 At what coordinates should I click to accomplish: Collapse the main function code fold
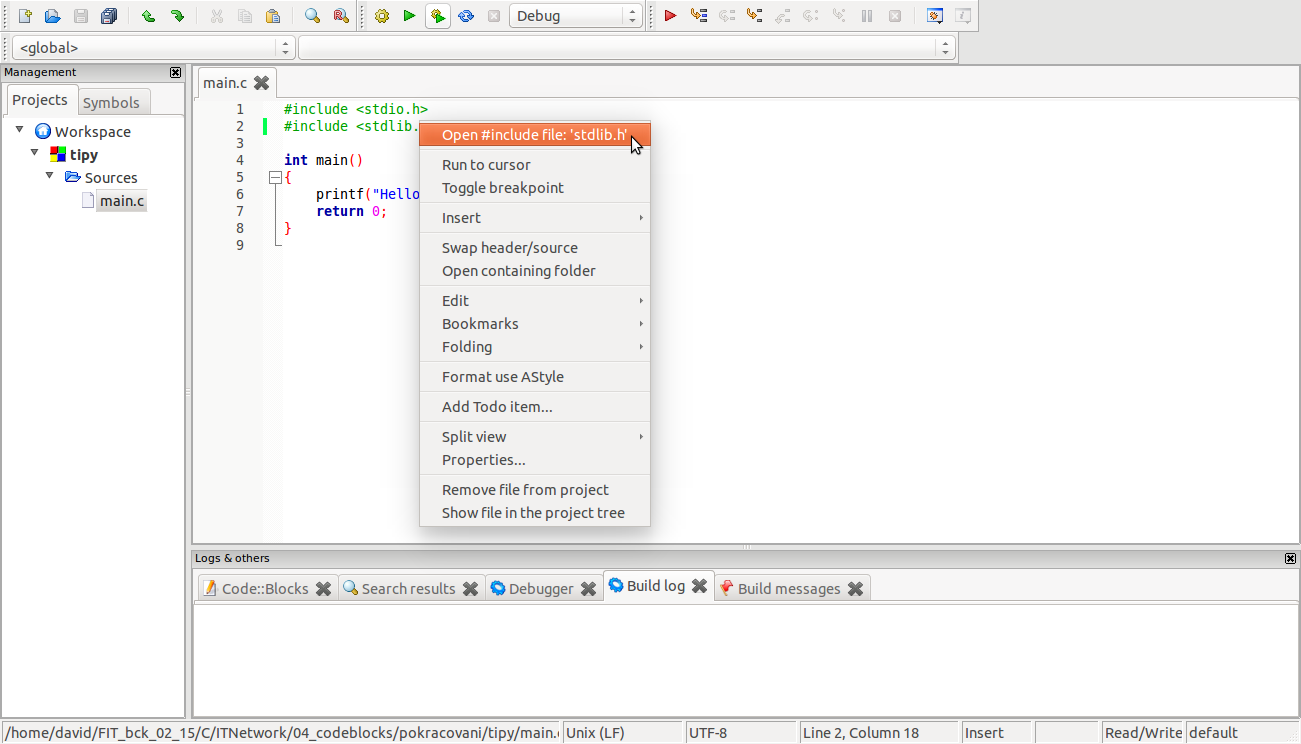[276, 175]
